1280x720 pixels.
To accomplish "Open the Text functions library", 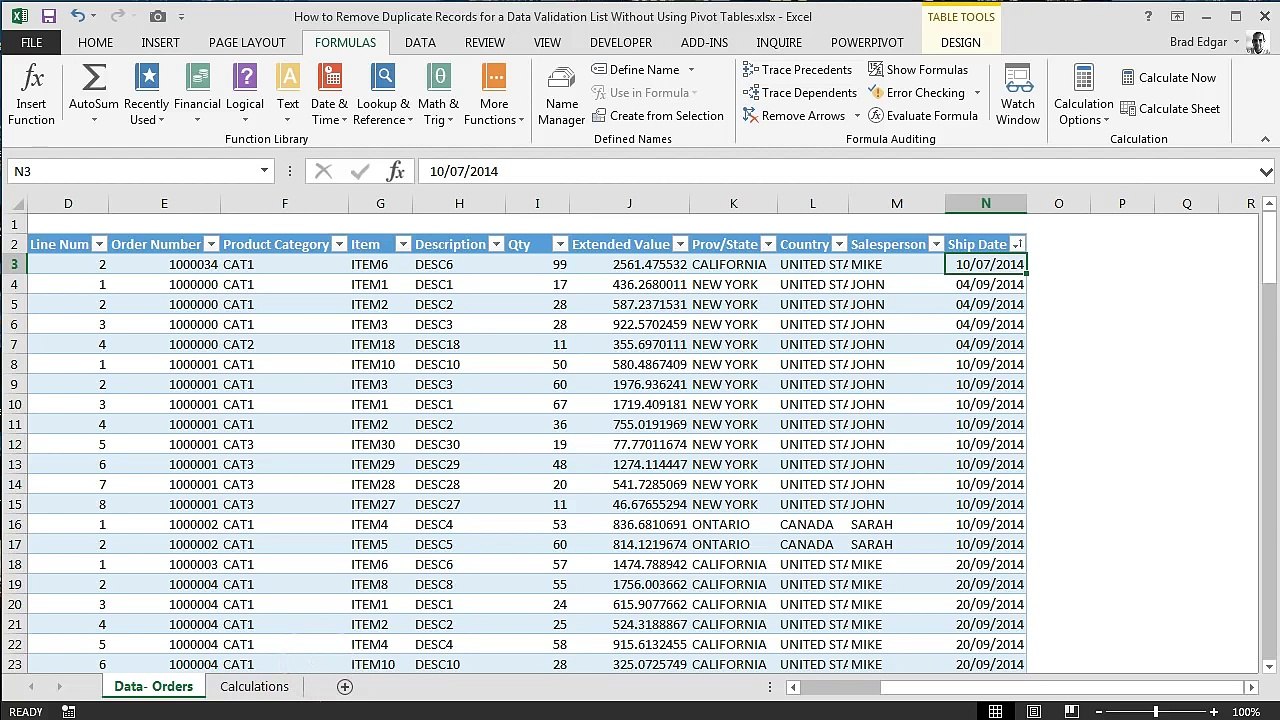I will coord(288,95).
